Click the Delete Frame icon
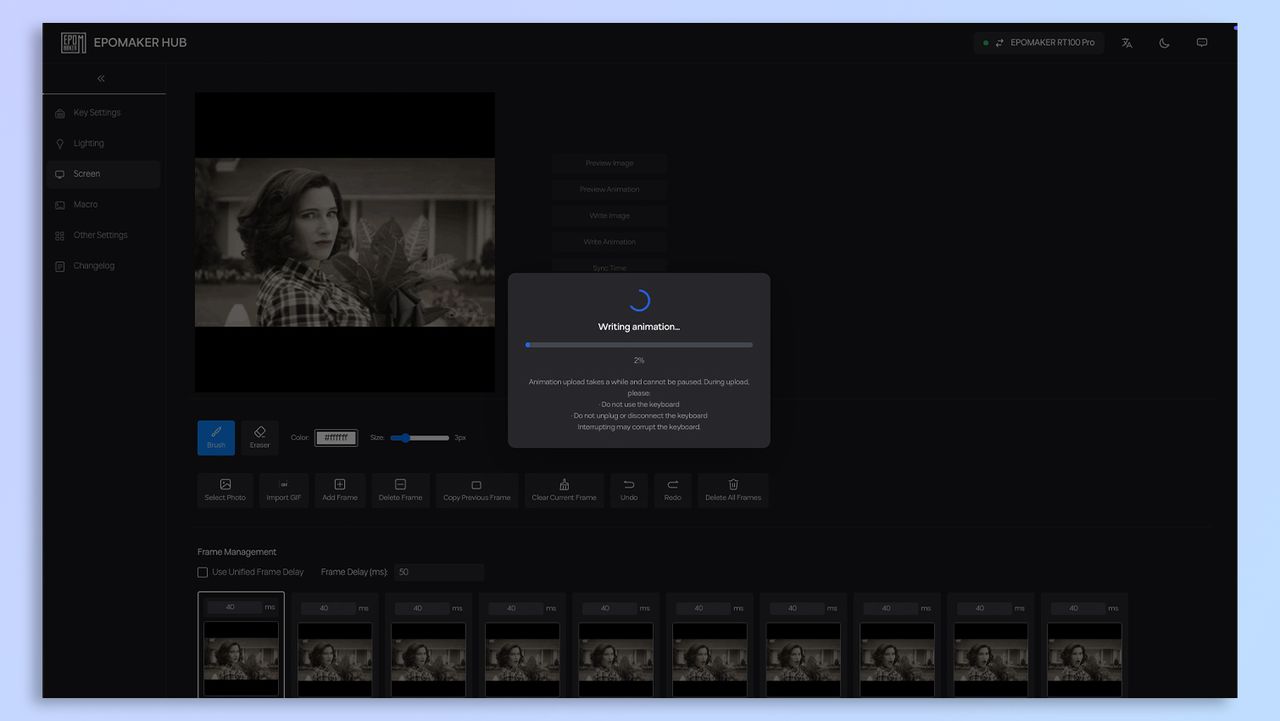 (x=400, y=485)
